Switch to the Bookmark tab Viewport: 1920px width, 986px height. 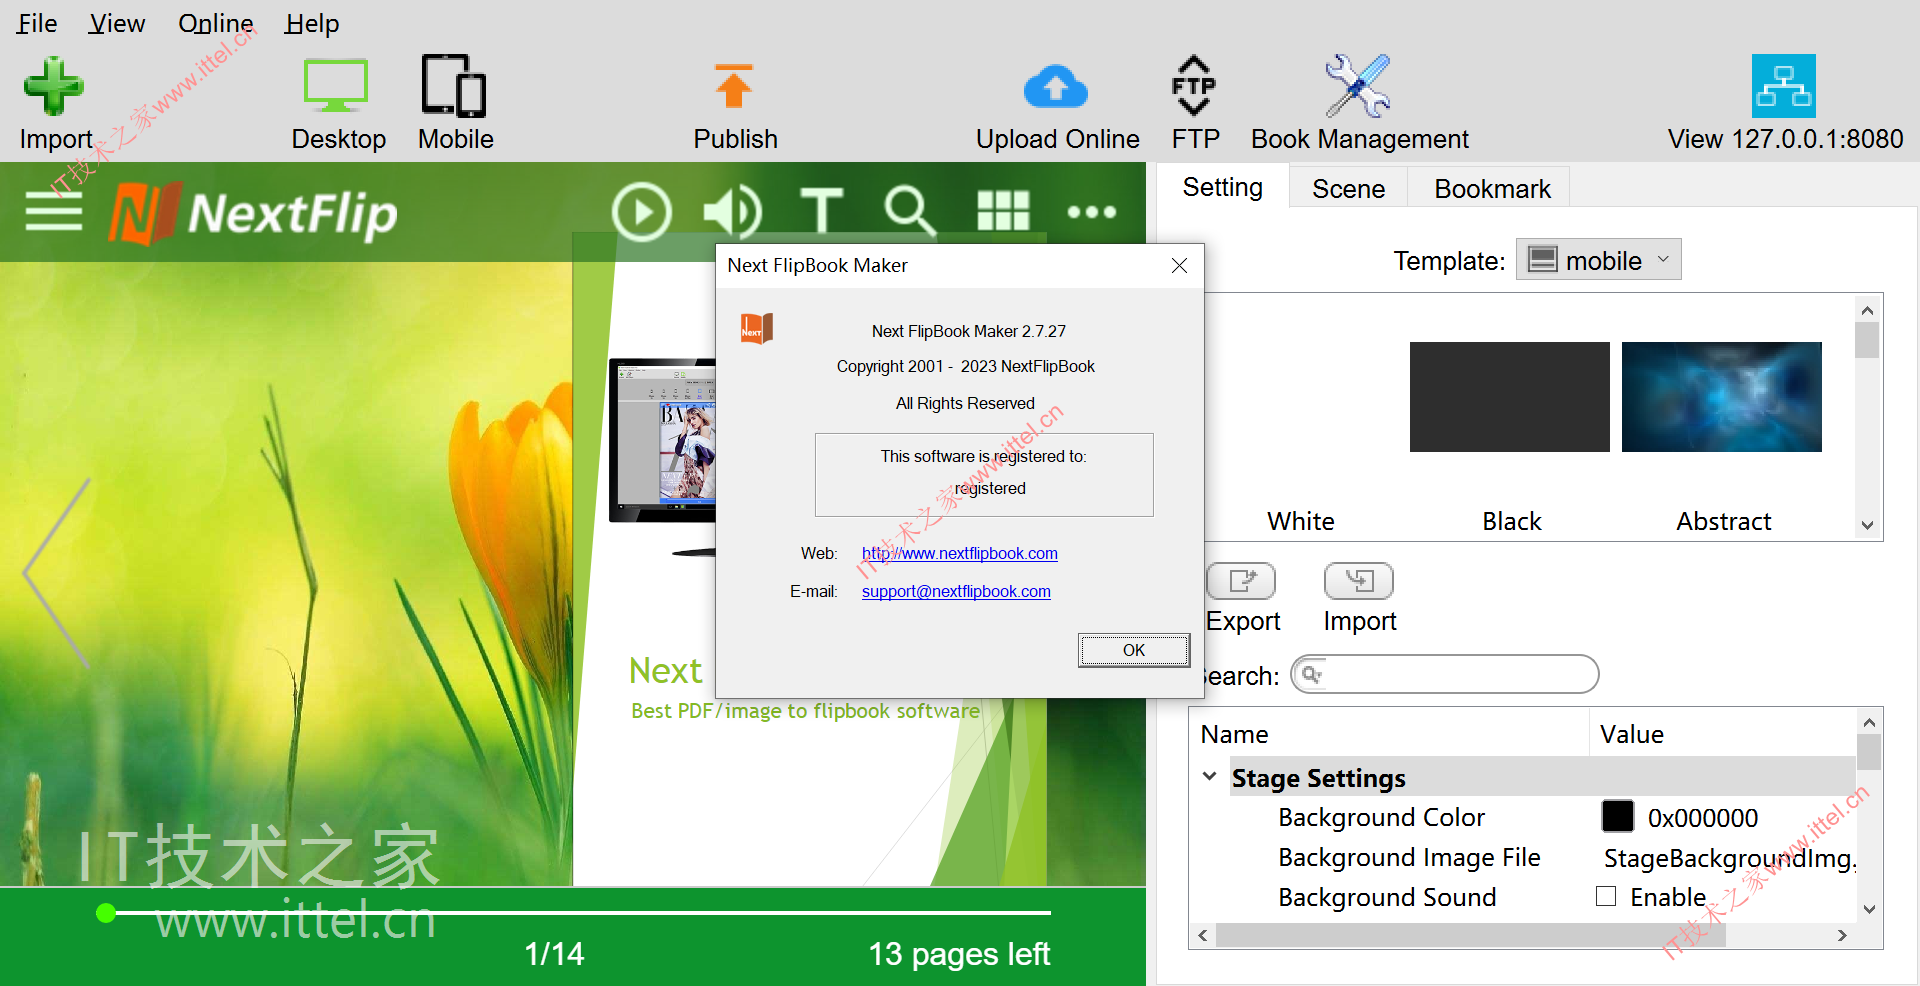pos(1491,188)
